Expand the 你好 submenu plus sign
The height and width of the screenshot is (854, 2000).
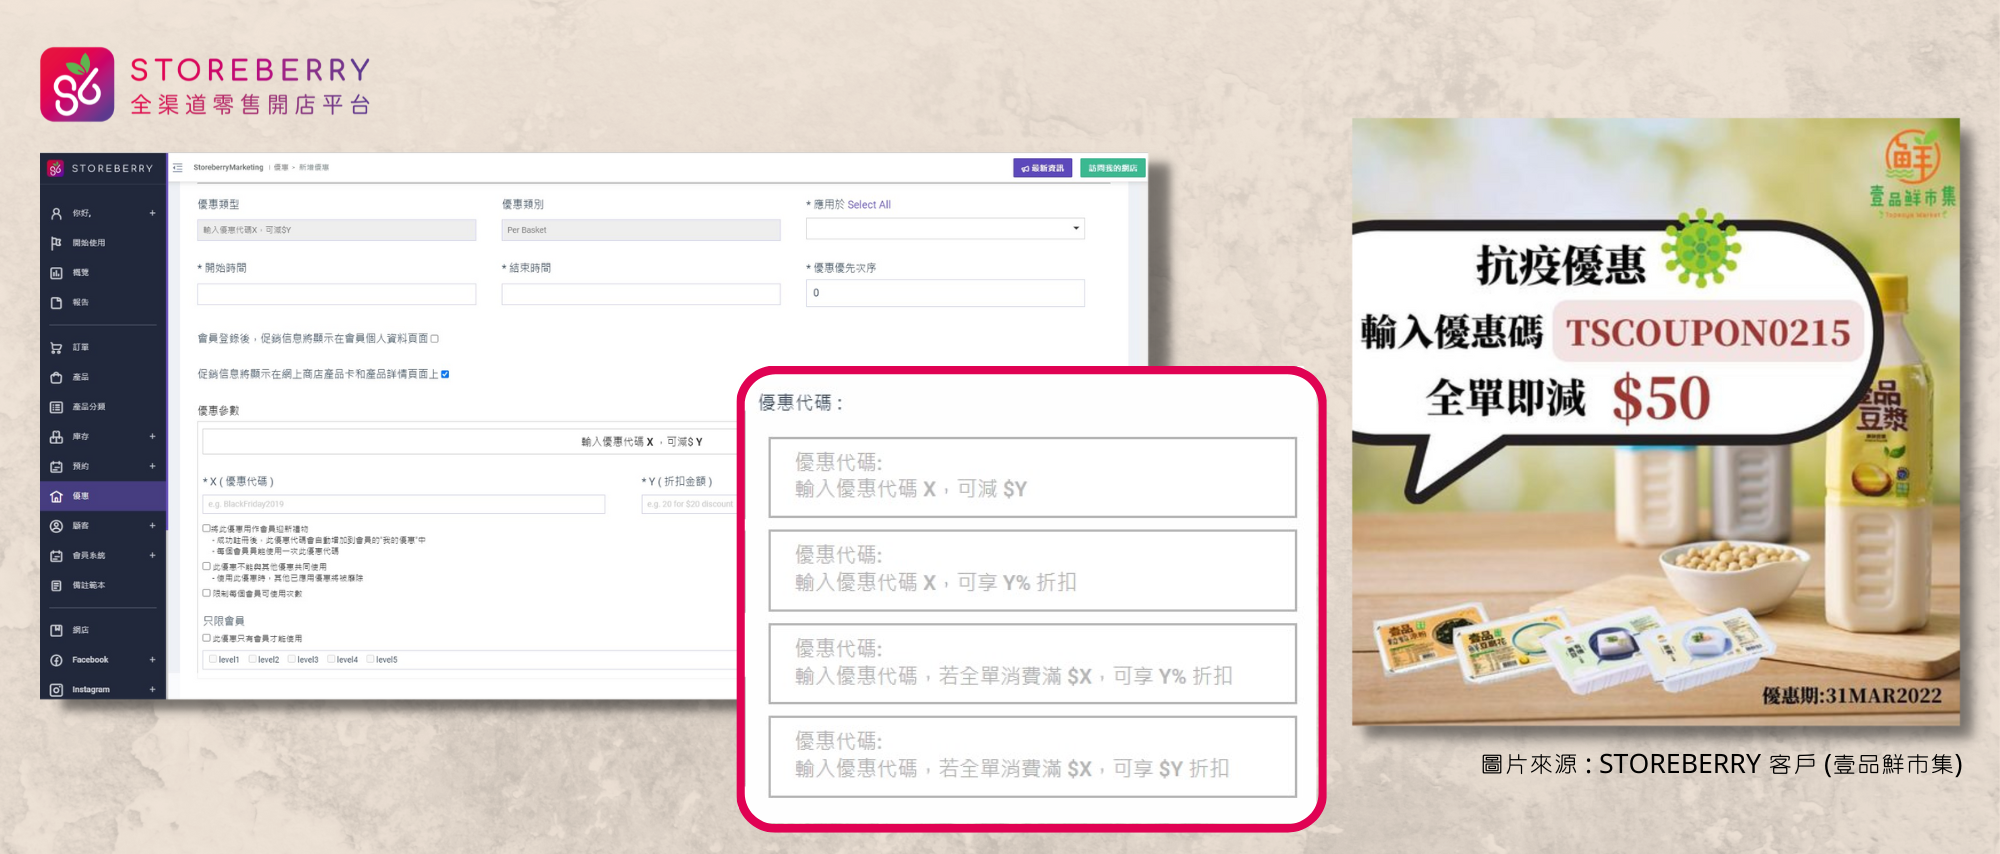click(153, 213)
